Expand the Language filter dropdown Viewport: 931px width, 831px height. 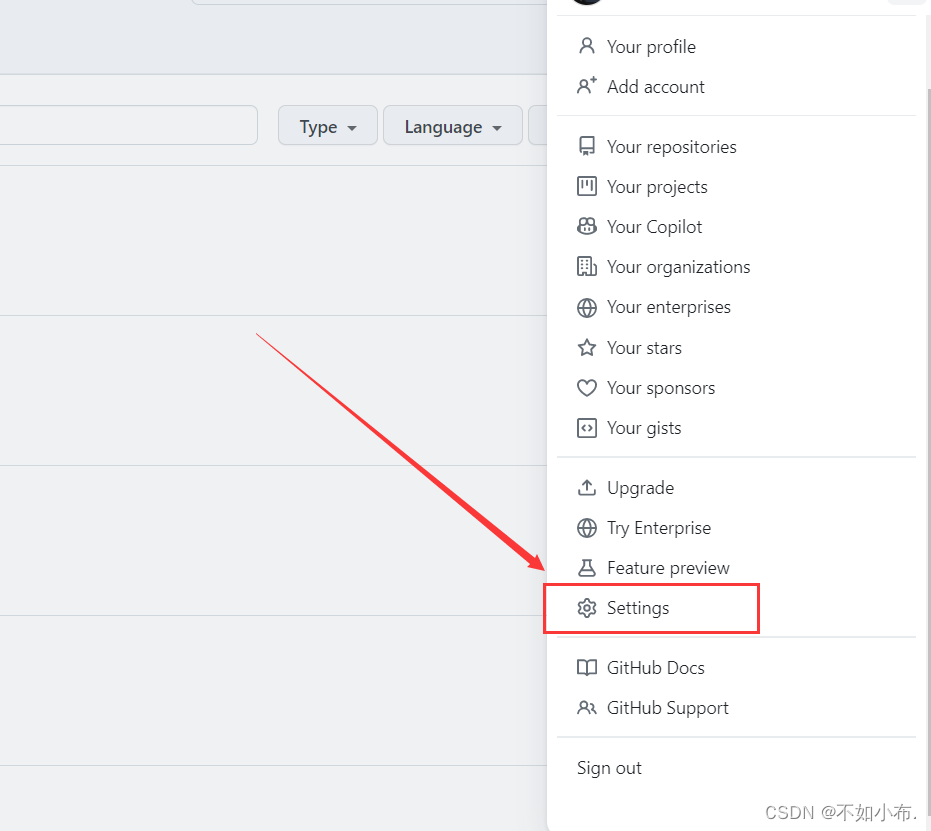tap(452, 127)
